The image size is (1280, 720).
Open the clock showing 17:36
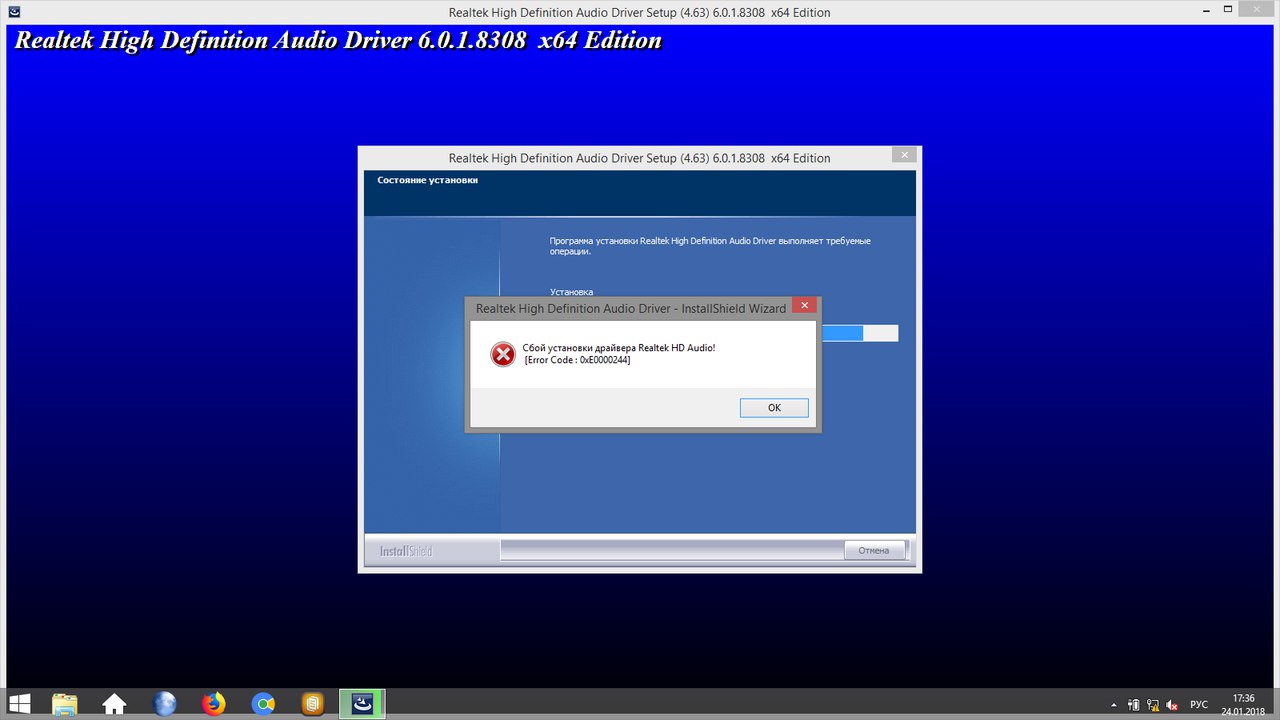[1243, 704]
